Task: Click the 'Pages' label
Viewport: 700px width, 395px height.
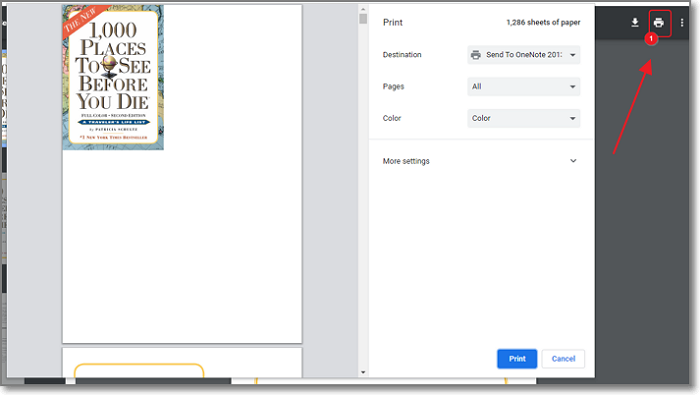Action: click(393, 87)
